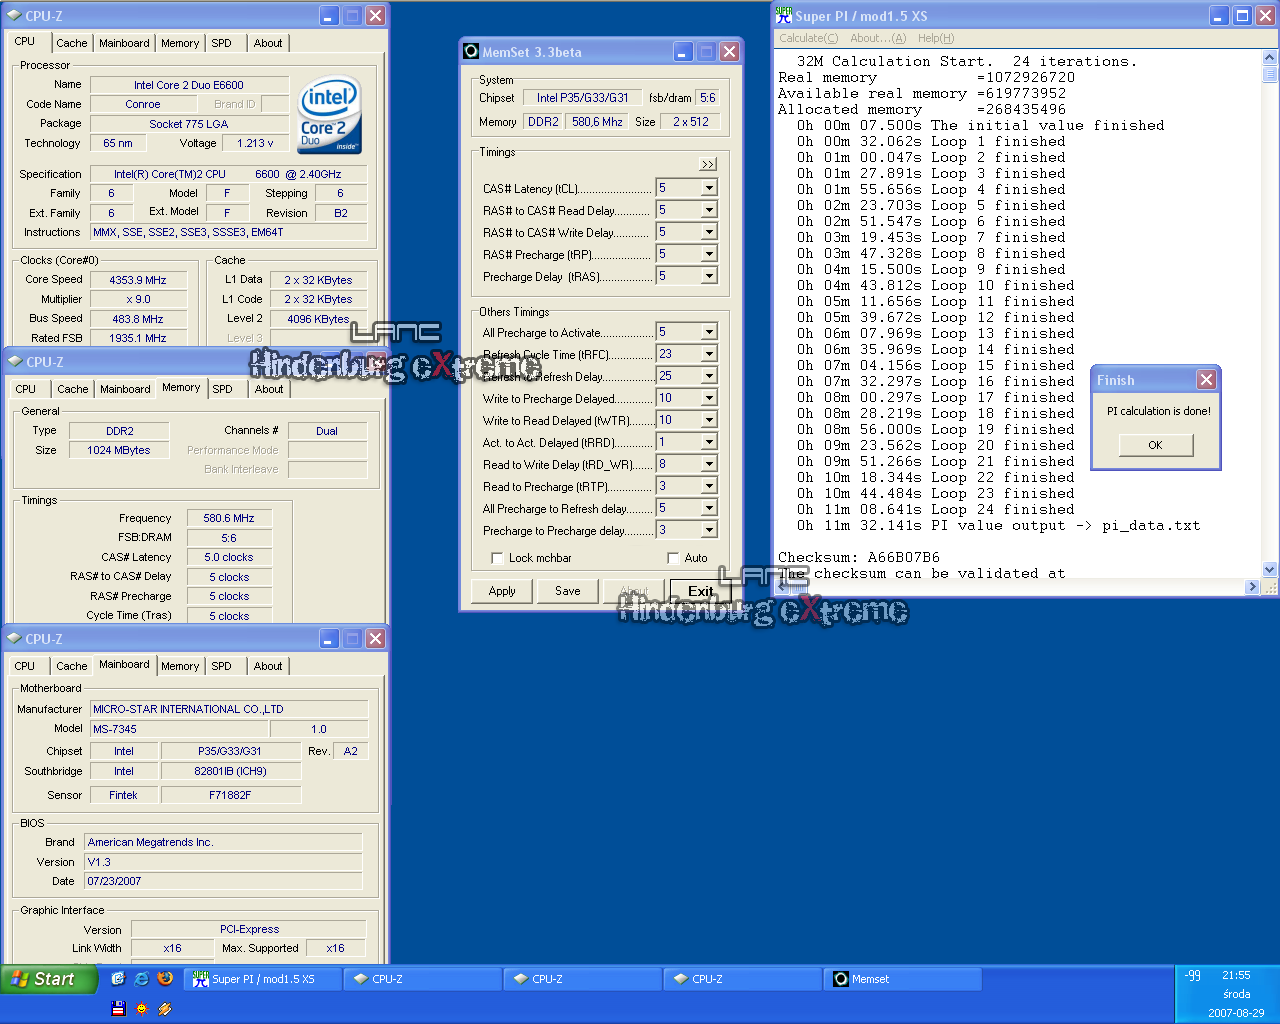Click the memory Frequency value 580.6 MHz

(x=229, y=518)
